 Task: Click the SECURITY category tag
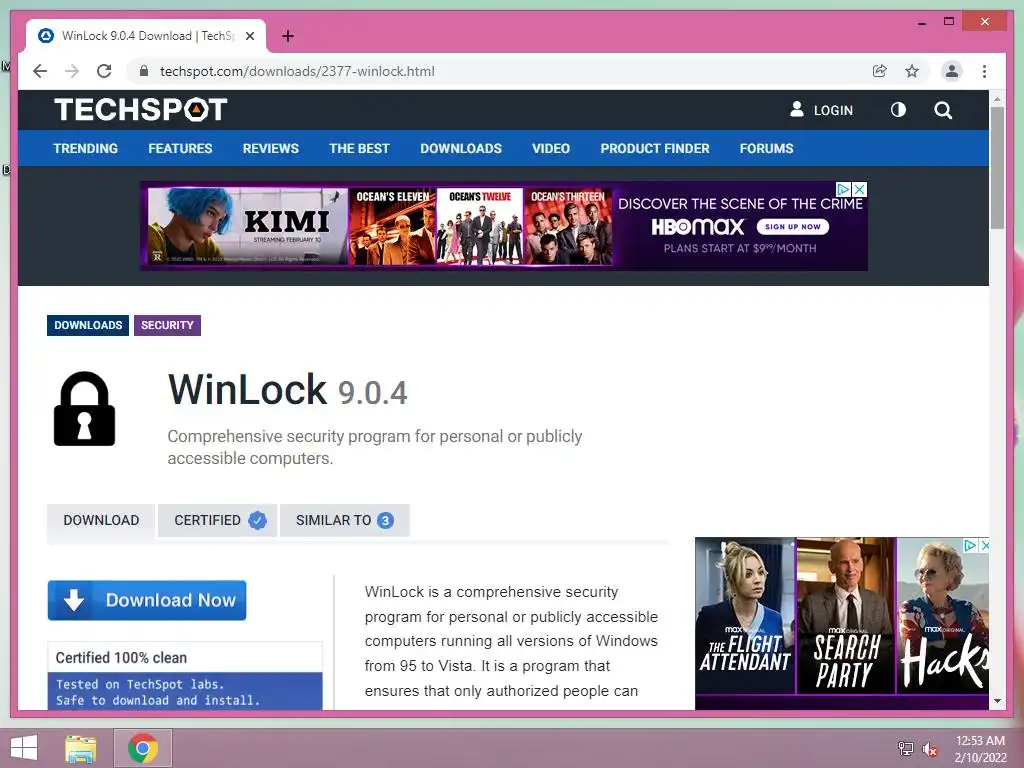[167, 325]
